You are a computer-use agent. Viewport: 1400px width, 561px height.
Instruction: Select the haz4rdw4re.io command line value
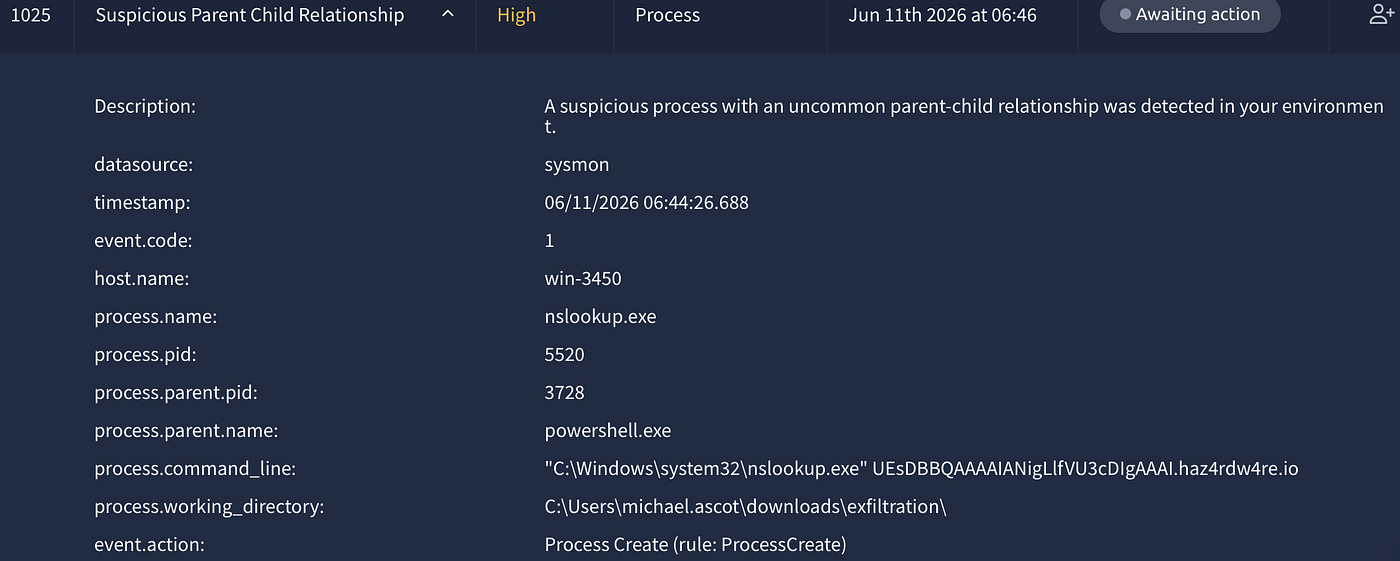pyautogui.click(x=921, y=469)
